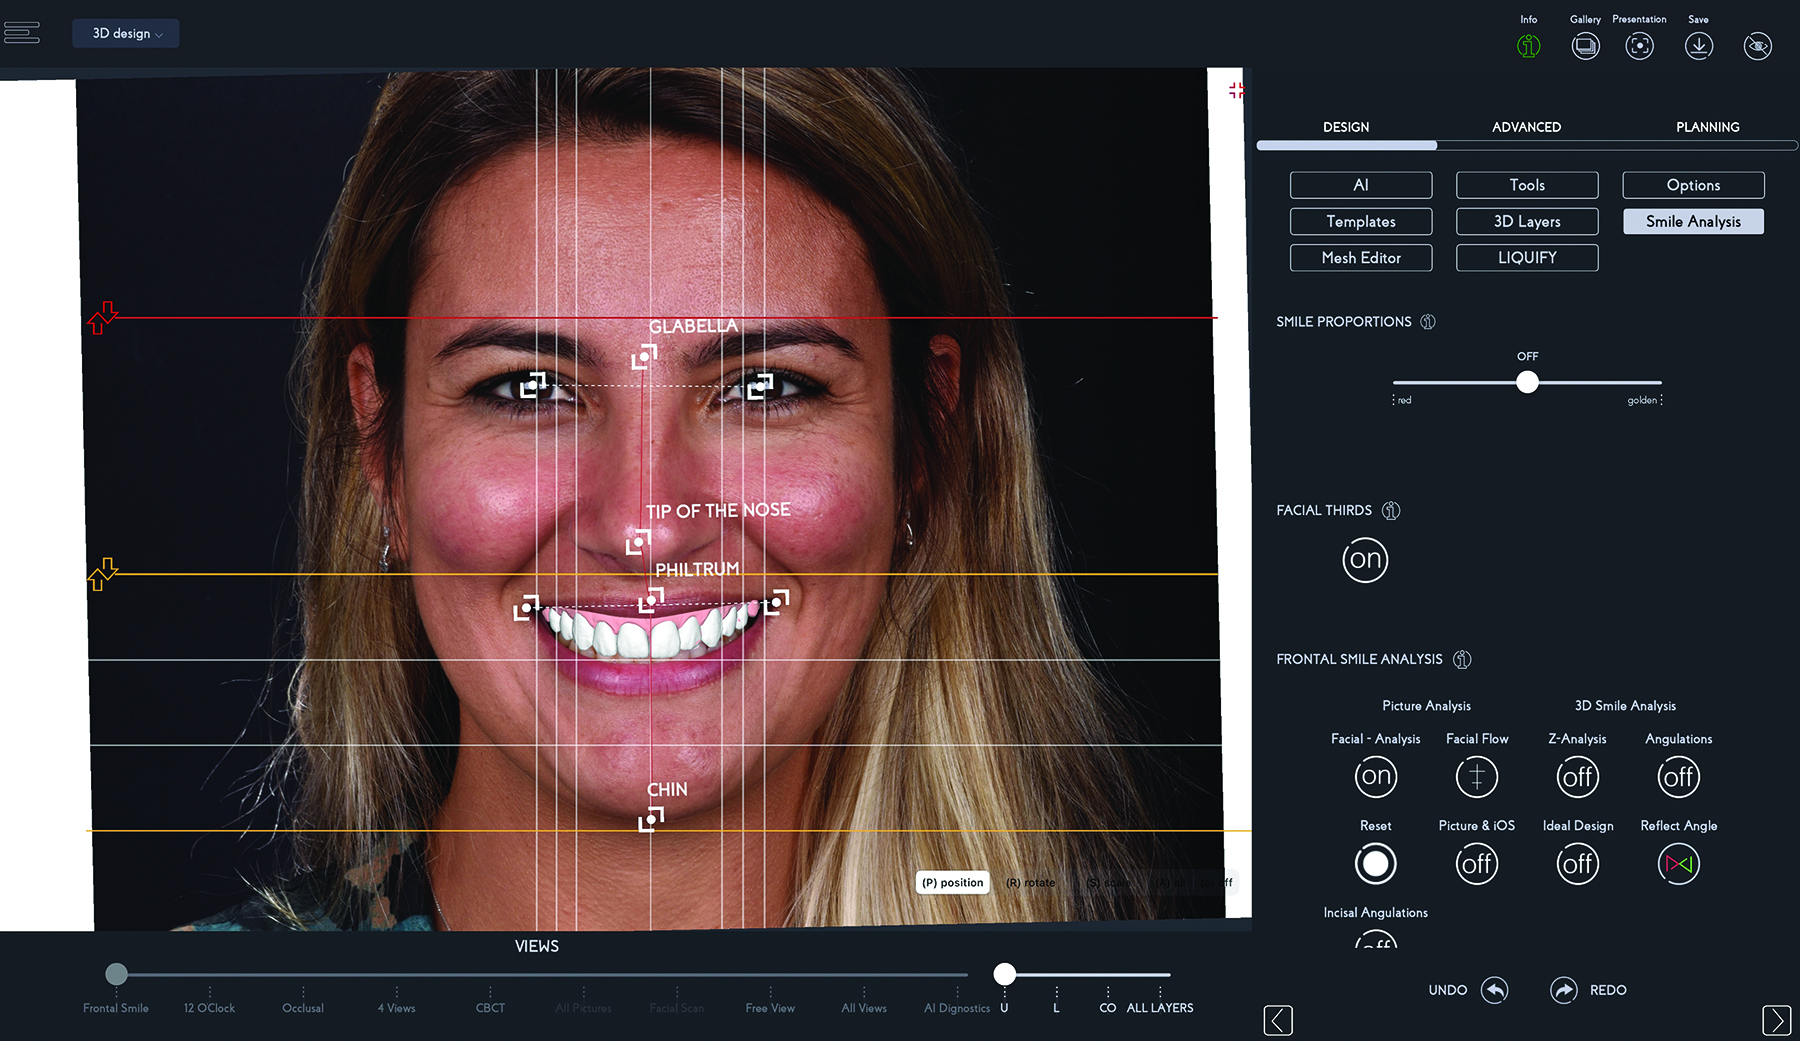Open the hamburger menu at top left

tap(22, 33)
